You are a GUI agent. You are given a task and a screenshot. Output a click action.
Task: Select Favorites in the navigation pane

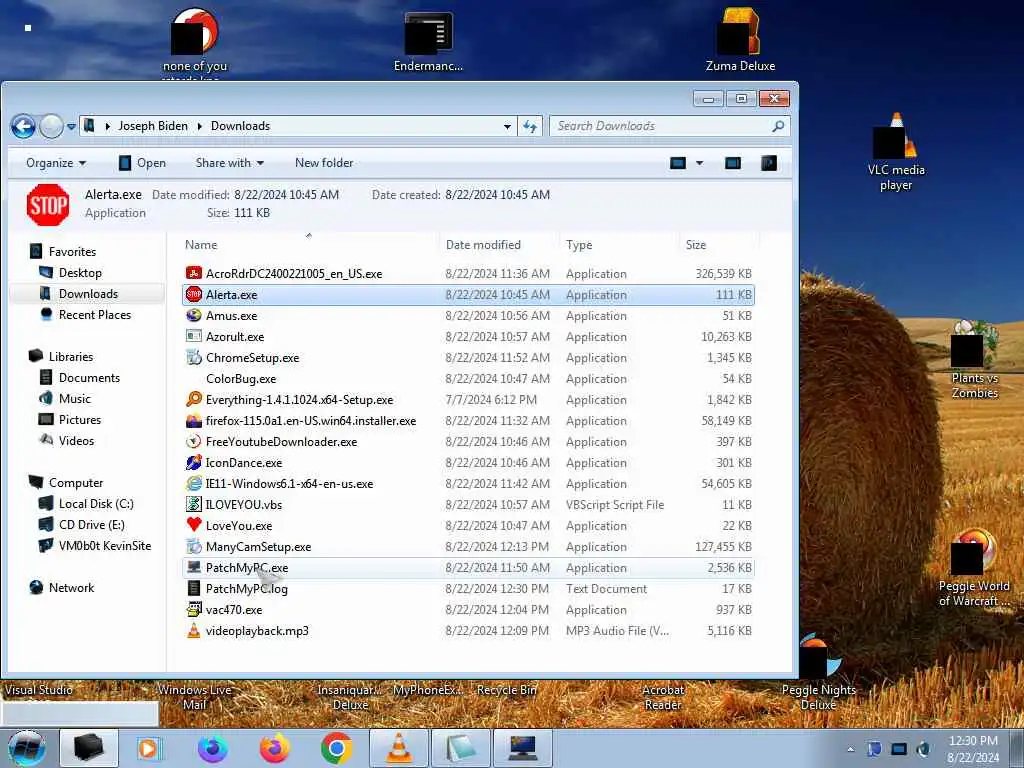[63, 251]
